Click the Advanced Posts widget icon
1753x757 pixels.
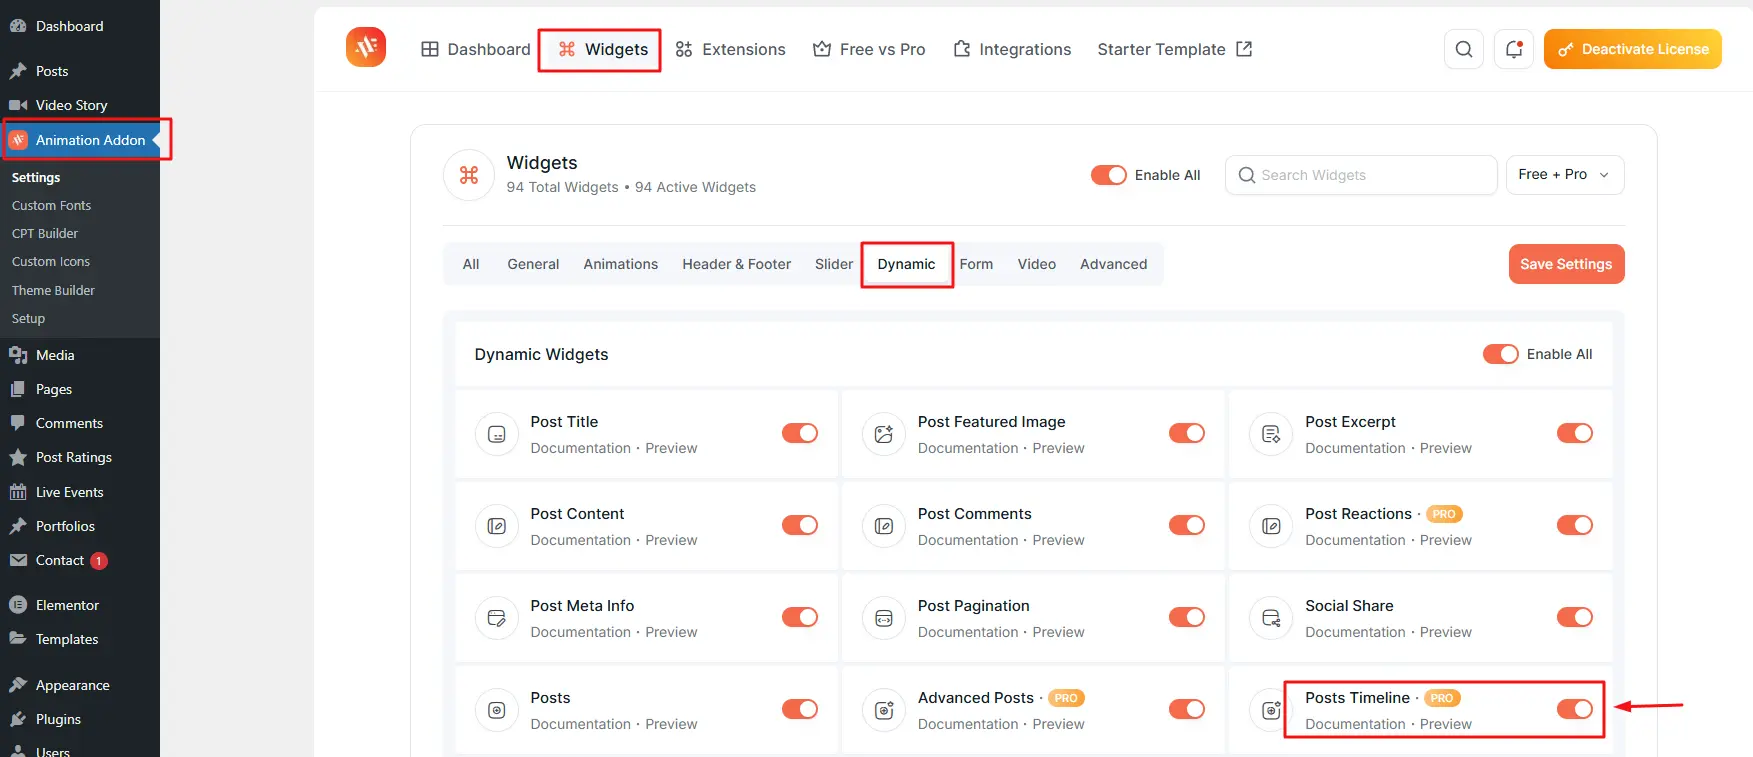pos(884,710)
